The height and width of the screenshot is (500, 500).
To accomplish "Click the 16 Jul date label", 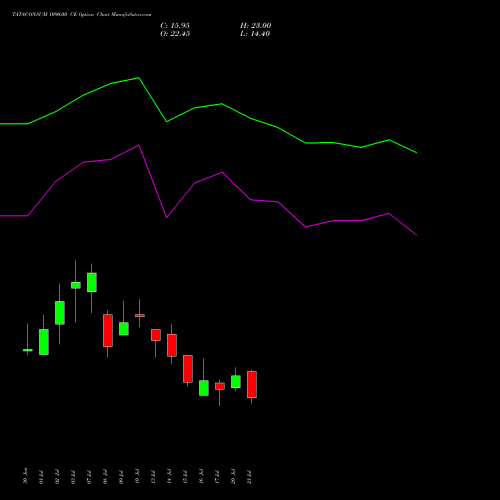I will pyautogui.click(x=201, y=477).
